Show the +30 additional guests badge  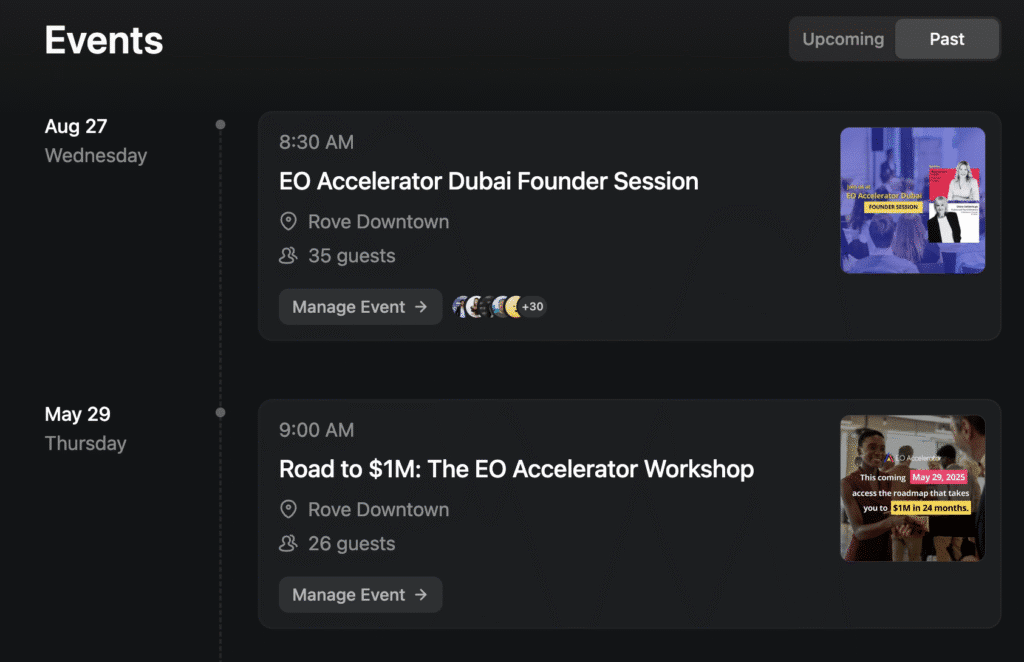pyautogui.click(x=533, y=307)
